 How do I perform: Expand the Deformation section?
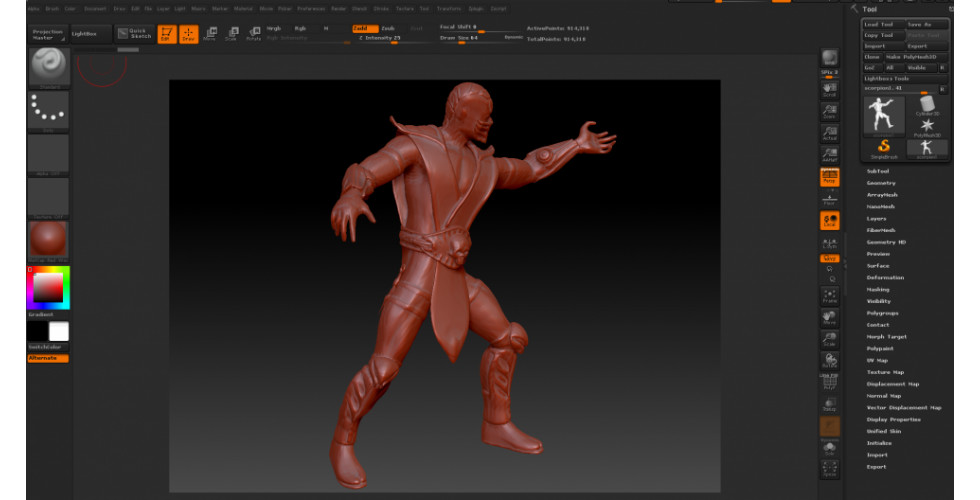tap(885, 277)
